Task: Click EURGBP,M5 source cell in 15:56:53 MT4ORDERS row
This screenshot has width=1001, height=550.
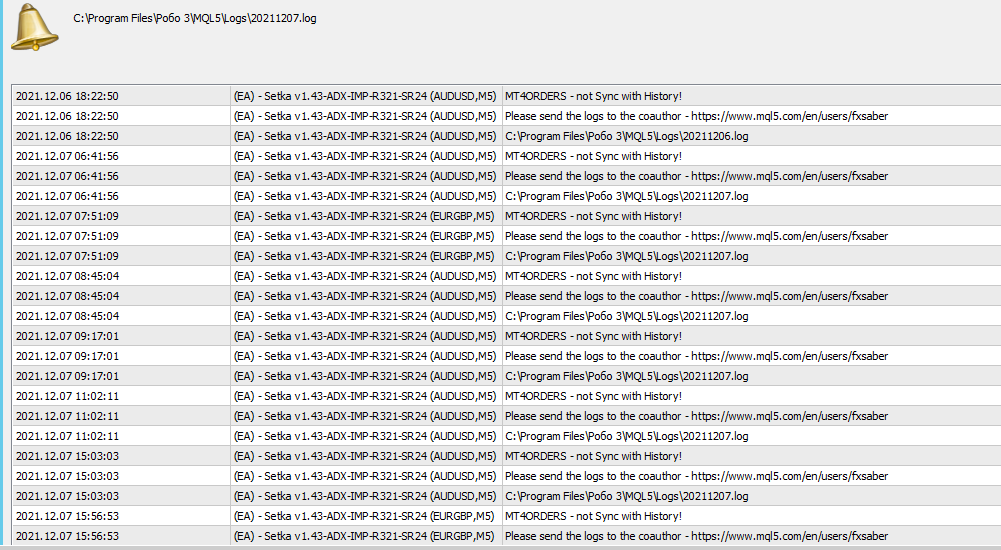Action: 364,516
